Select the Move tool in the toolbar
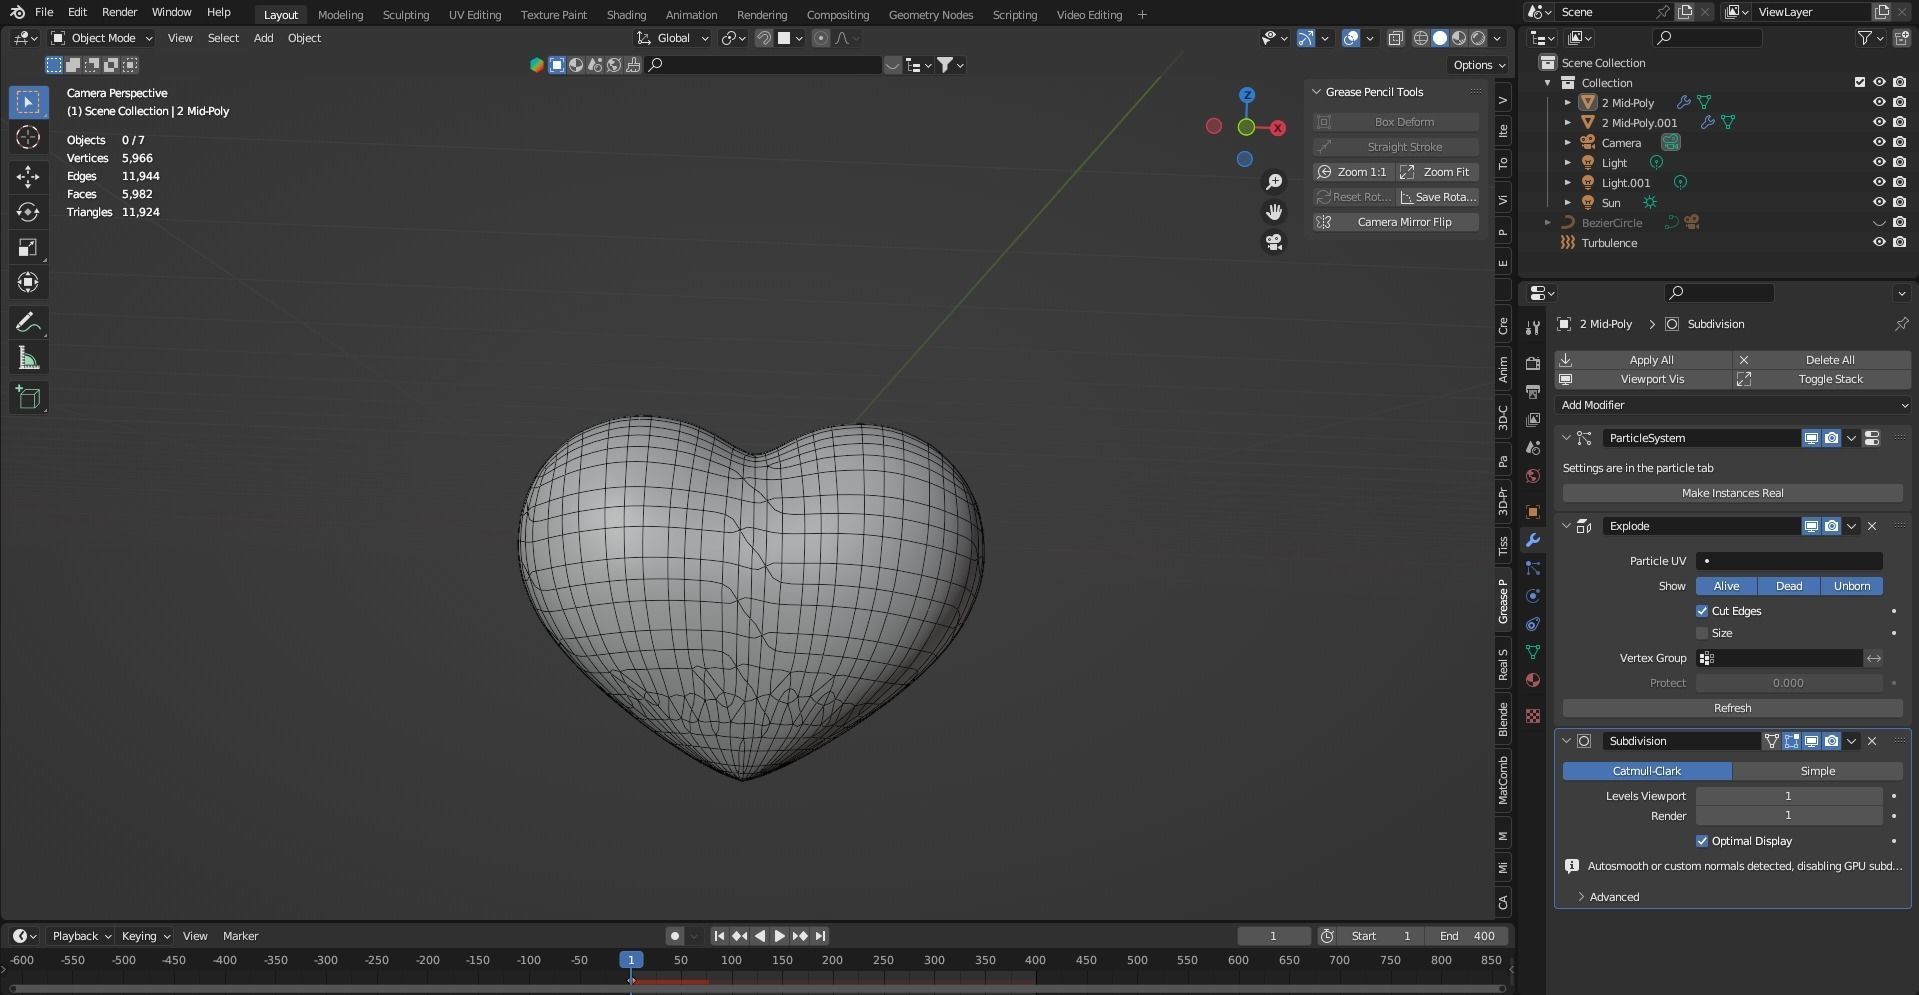Screen dimensions: 1919x995 tap(27, 177)
